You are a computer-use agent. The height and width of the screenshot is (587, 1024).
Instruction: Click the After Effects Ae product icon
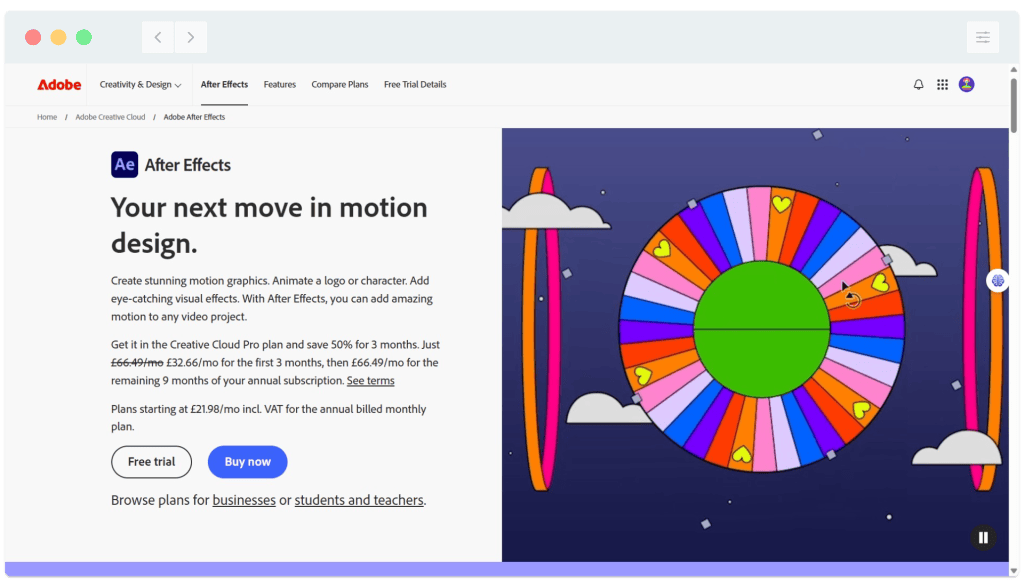pos(124,165)
